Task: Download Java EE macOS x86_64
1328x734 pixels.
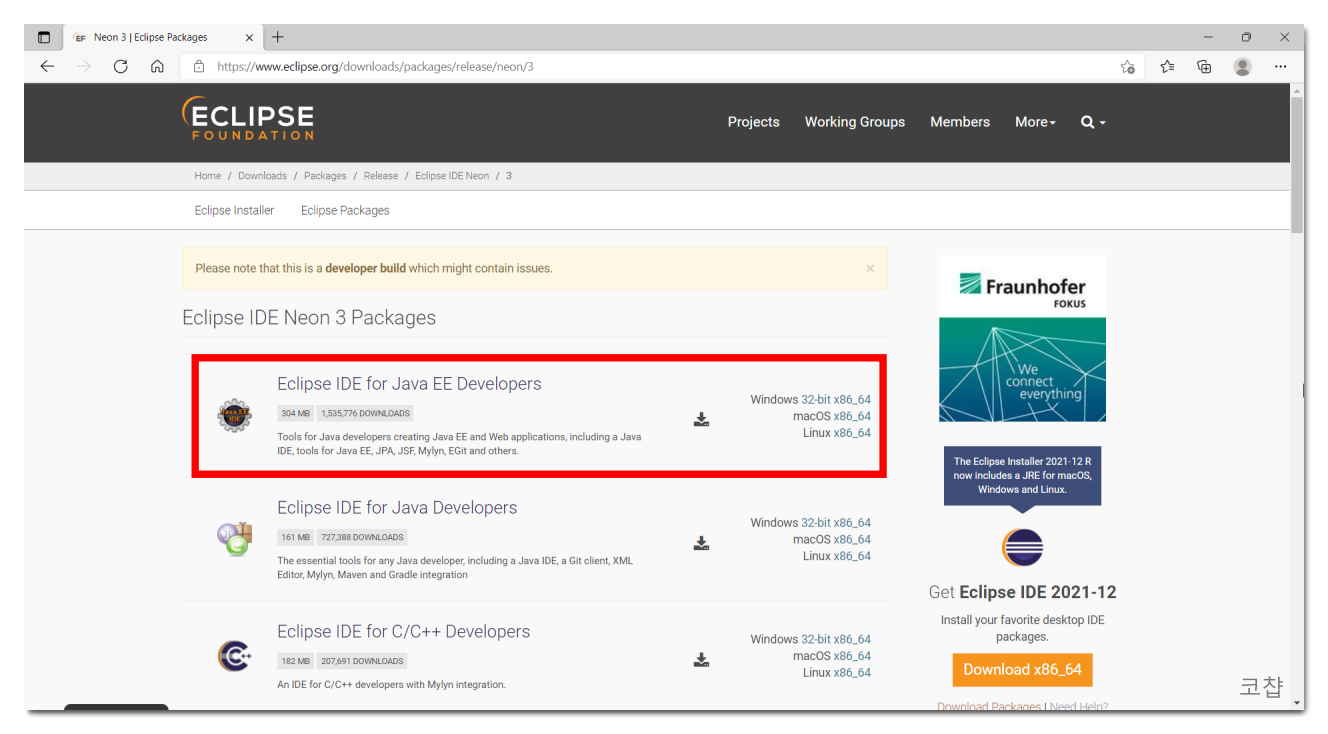Action: coord(852,416)
